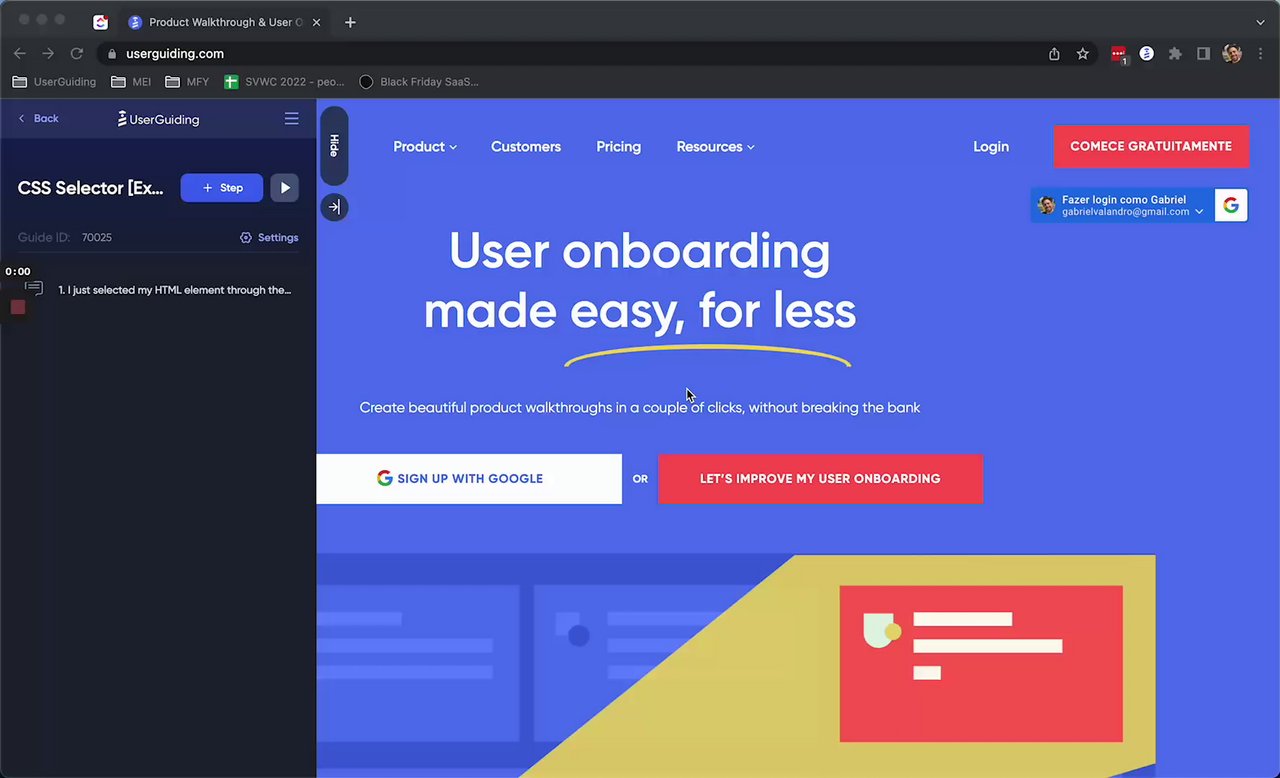Image resolution: width=1280 pixels, height=778 pixels.
Task: Click the guide title CSS Selector
Action: click(x=91, y=188)
